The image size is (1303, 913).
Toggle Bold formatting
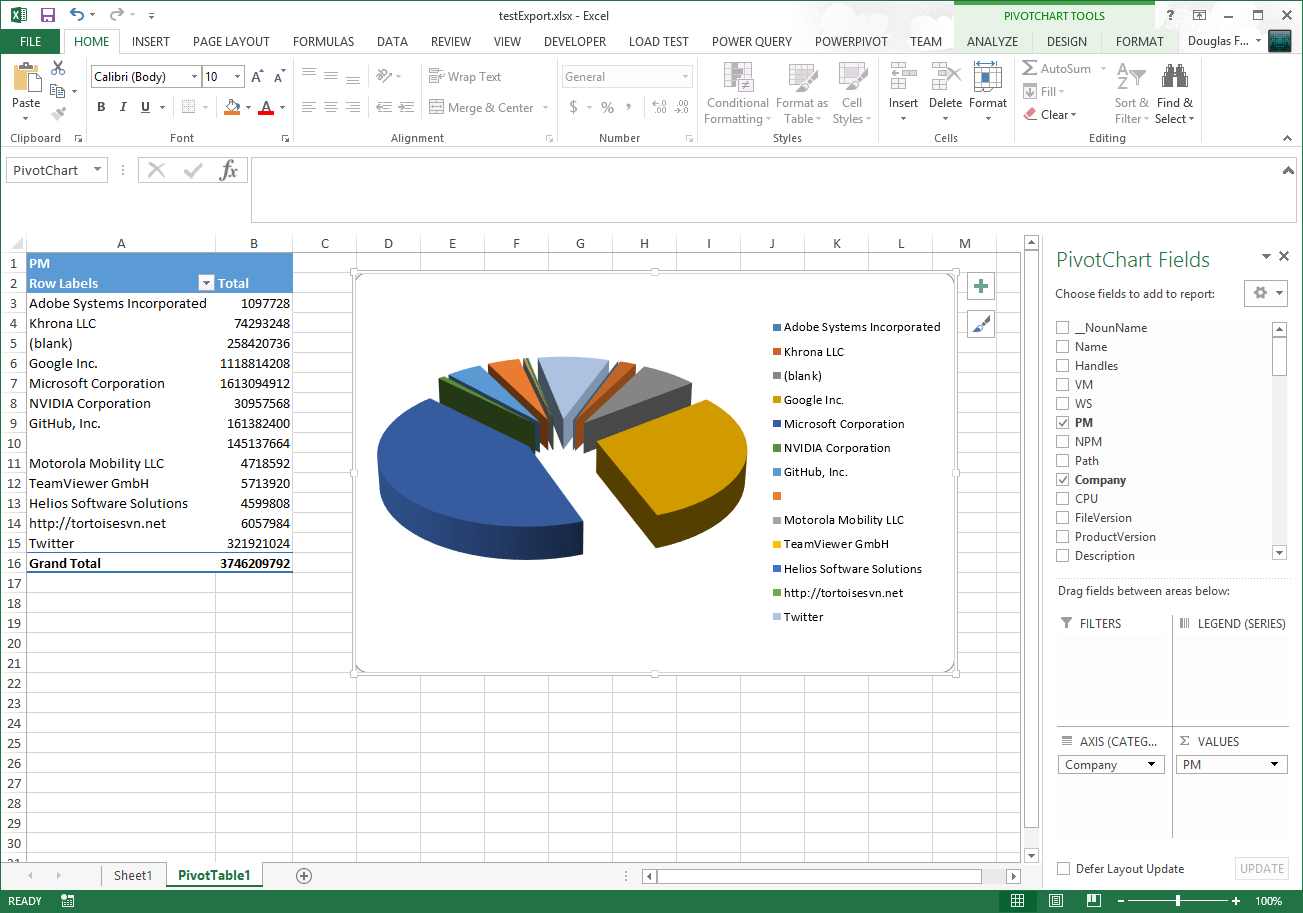pos(101,107)
